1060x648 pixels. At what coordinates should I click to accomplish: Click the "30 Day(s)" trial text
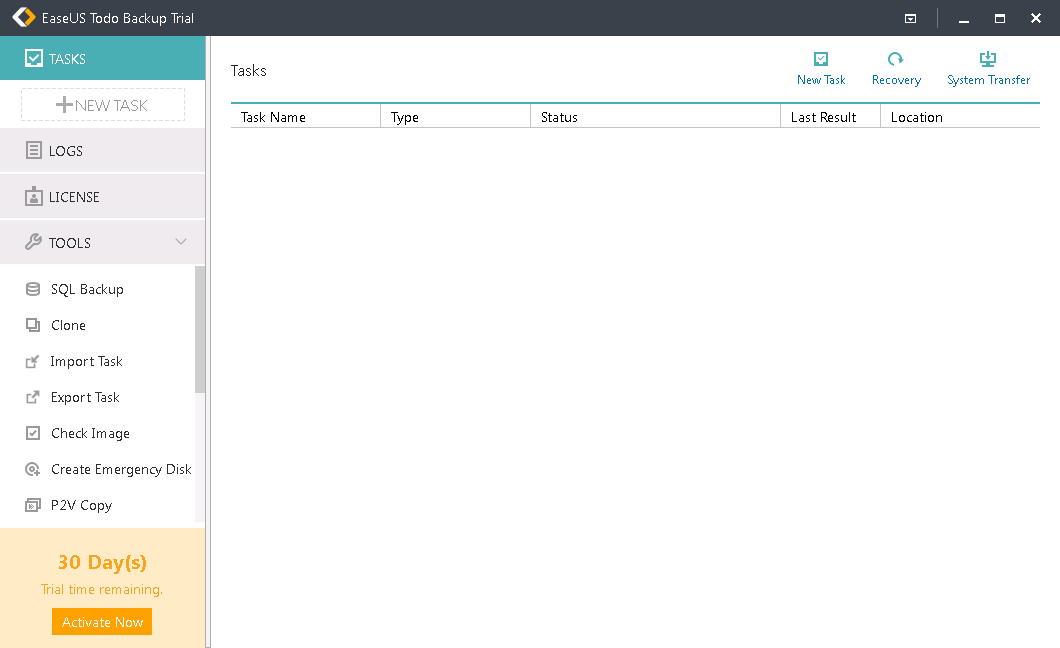(x=102, y=562)
